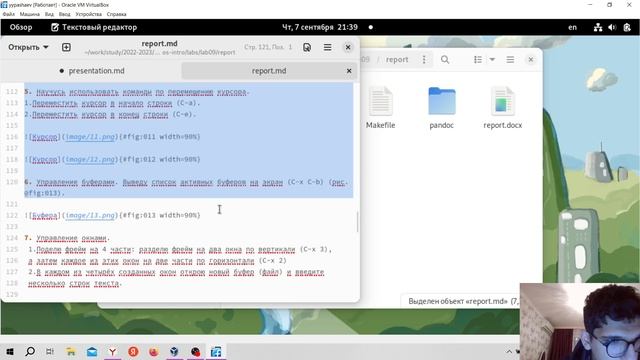Select the report.docx file
This screenshot has height=360, width=640.
pos(502,108)
